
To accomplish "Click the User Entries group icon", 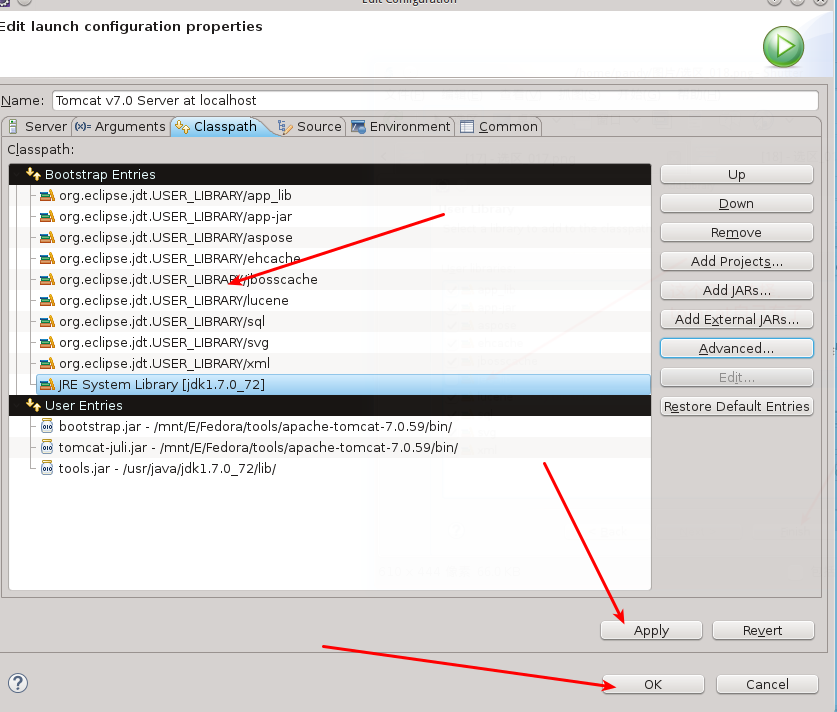I will click(x=34, y=405).
